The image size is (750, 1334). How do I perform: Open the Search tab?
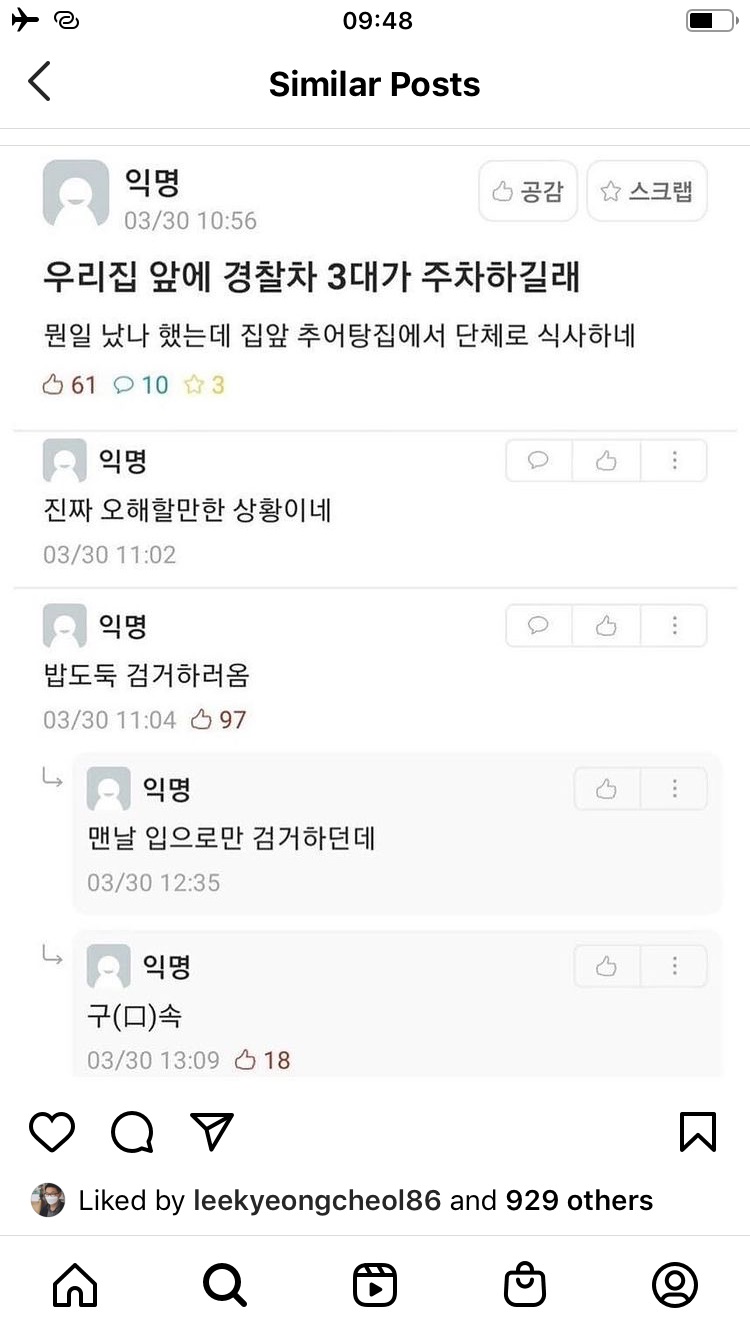[x=225, y=1285]
